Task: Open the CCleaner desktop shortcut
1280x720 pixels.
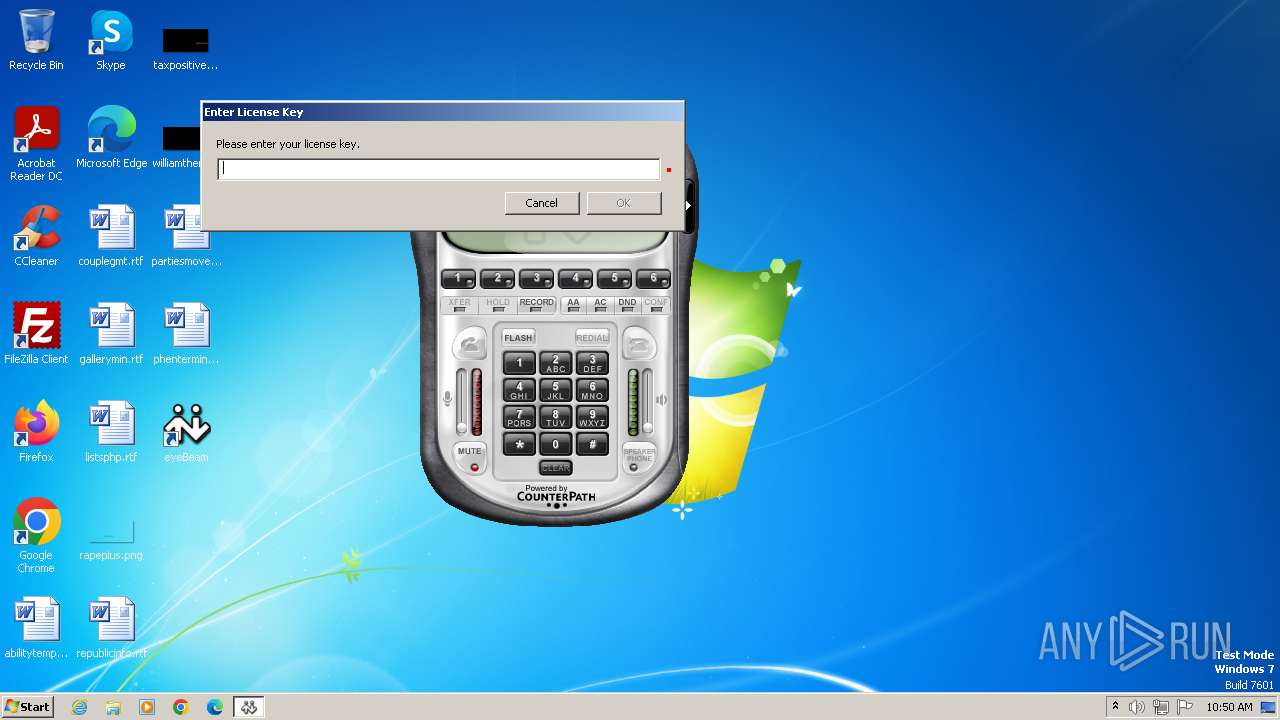Action: (36, 236)
